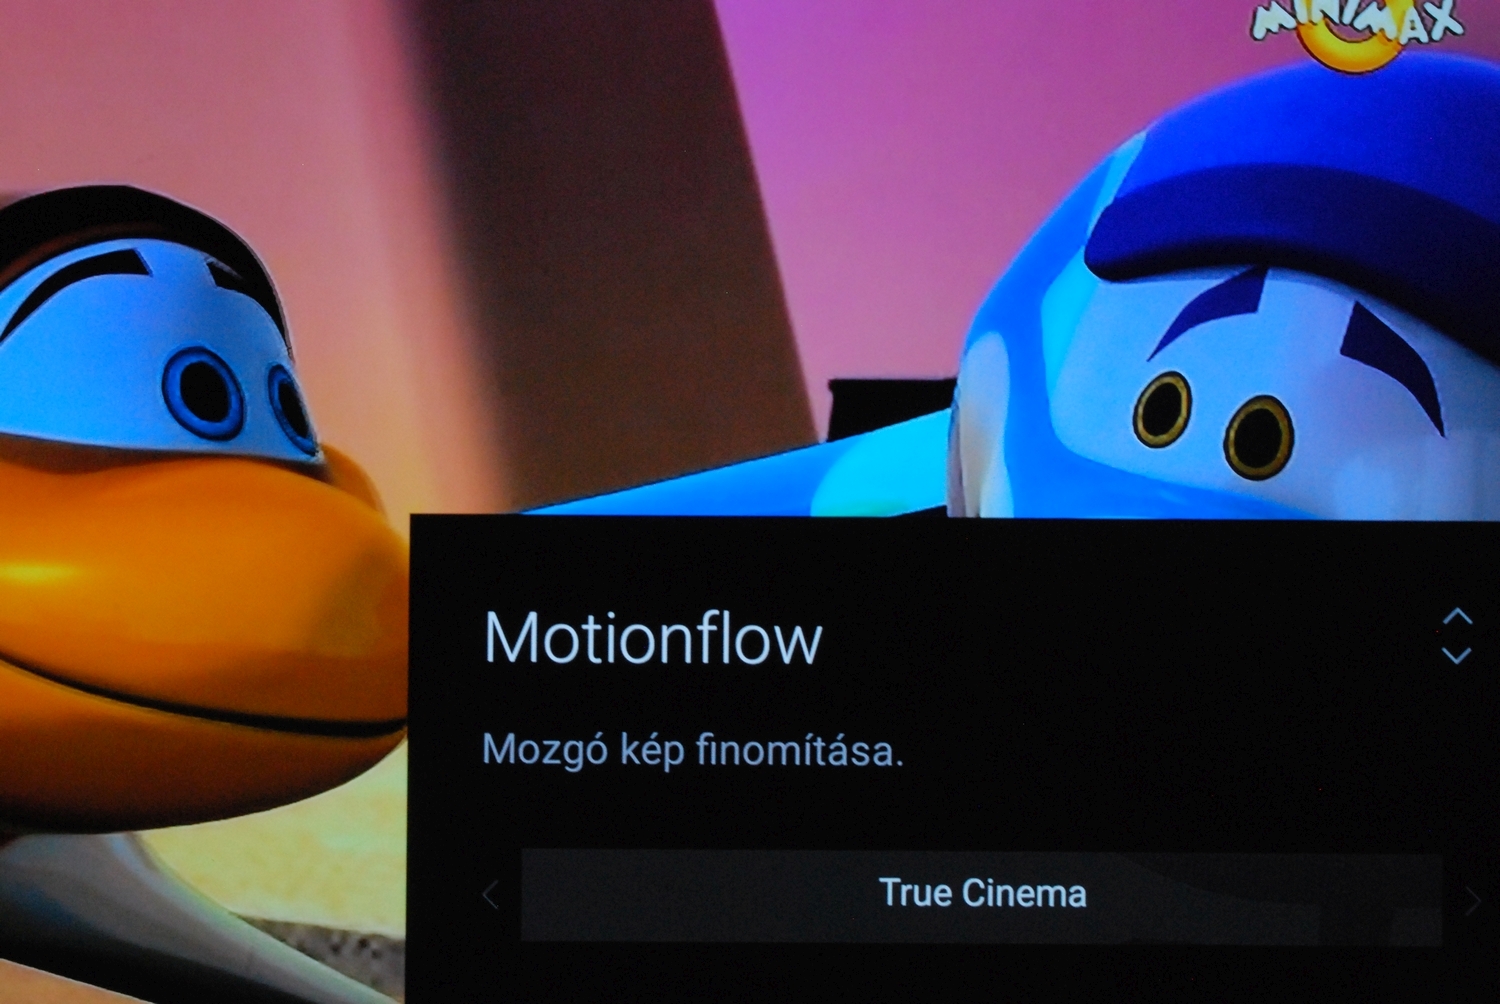Select next Motionflow option with right arrow
The image size is (1500, 1004).
coord(1472,900)
